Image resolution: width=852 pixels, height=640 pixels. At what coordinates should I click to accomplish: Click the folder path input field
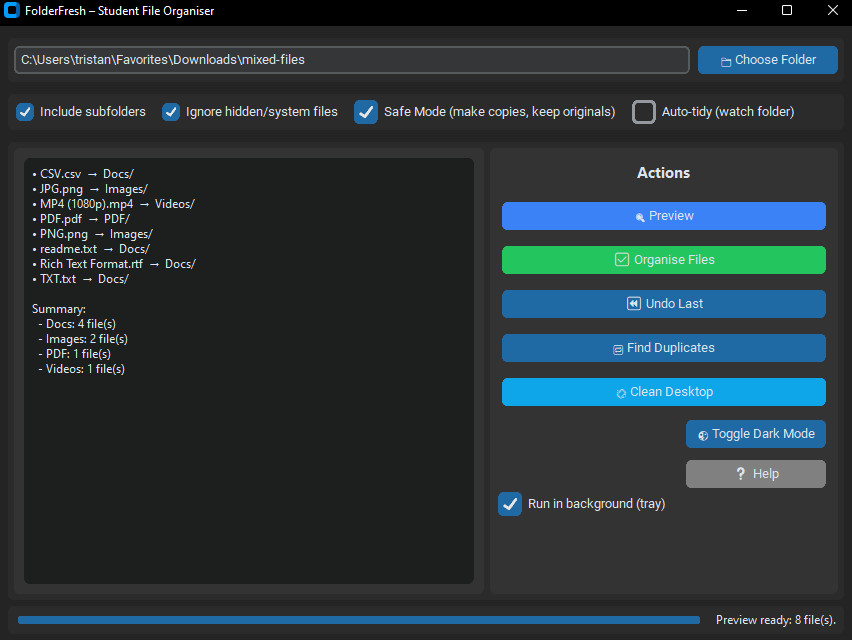pyautogui.click(x=352, y=60)
